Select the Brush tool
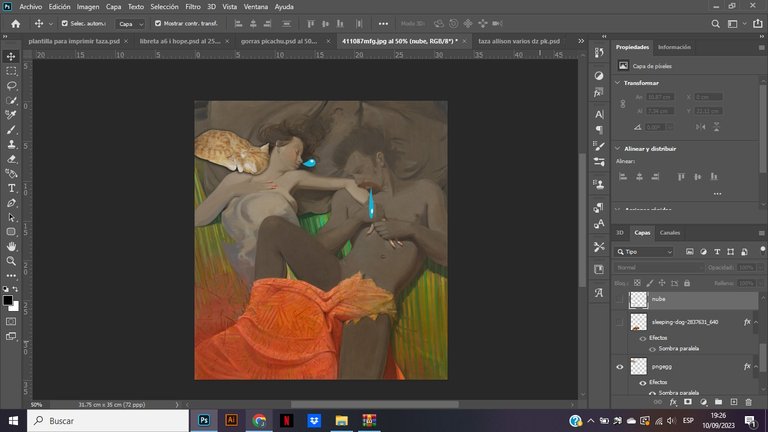 pyautogui.click(x=11, y=130)
